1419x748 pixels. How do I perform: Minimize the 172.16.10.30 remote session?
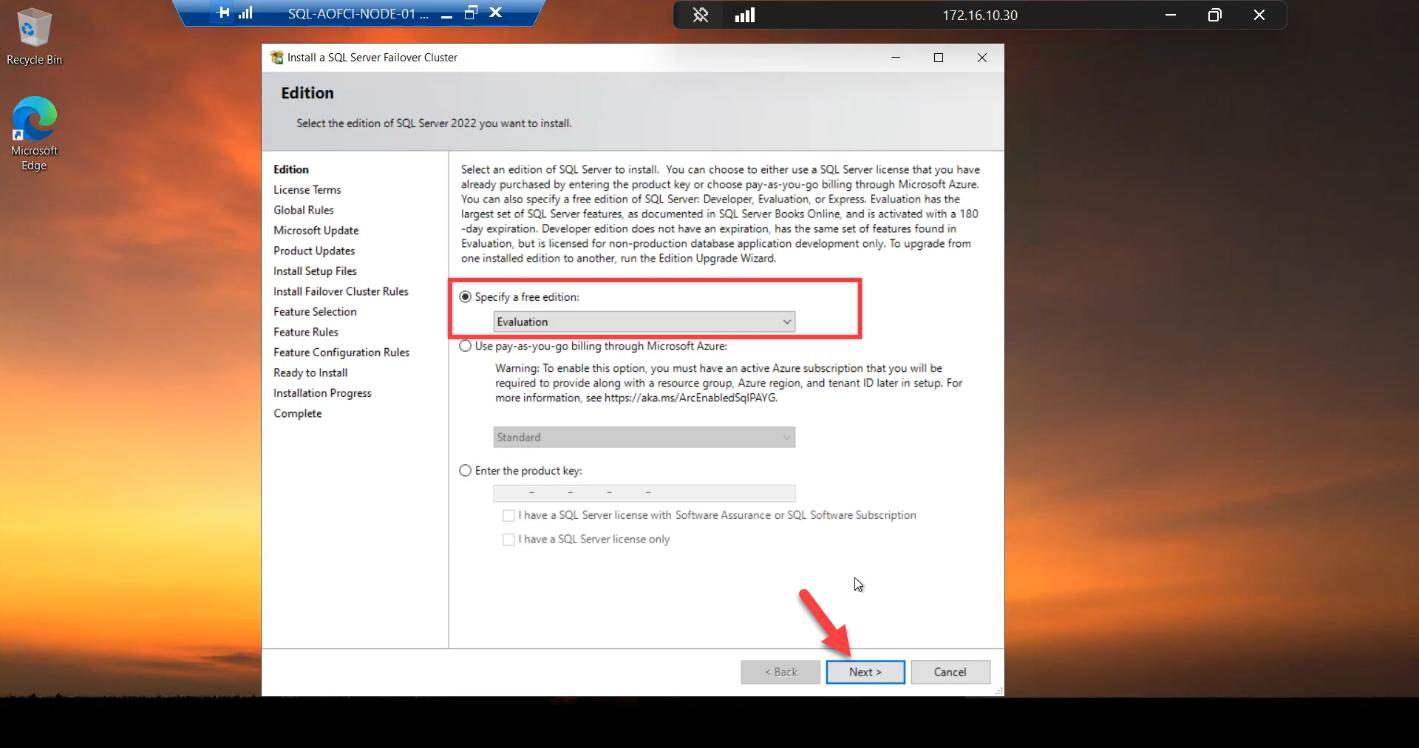1171,15
